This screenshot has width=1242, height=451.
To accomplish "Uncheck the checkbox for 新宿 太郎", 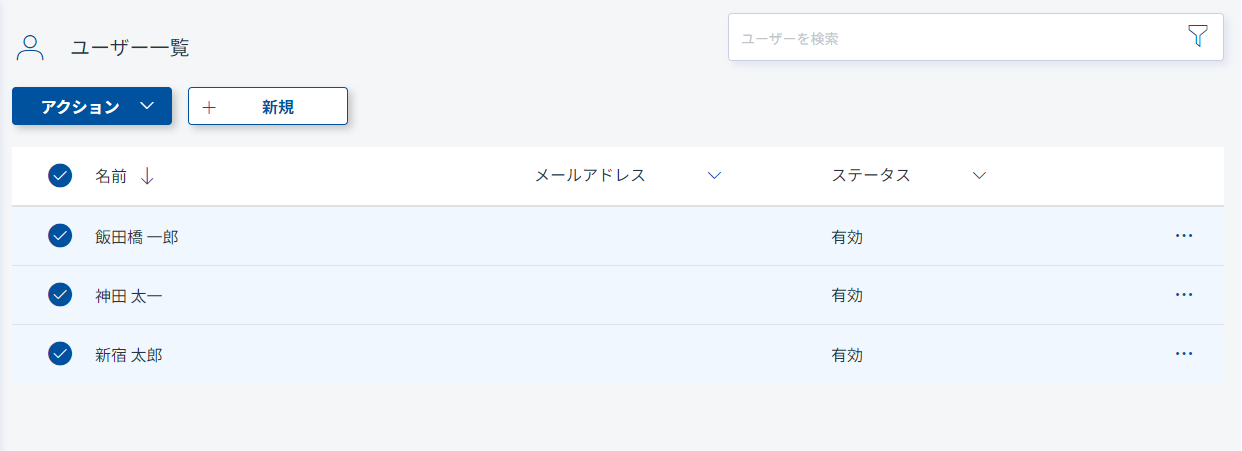I will click(60, 354).
